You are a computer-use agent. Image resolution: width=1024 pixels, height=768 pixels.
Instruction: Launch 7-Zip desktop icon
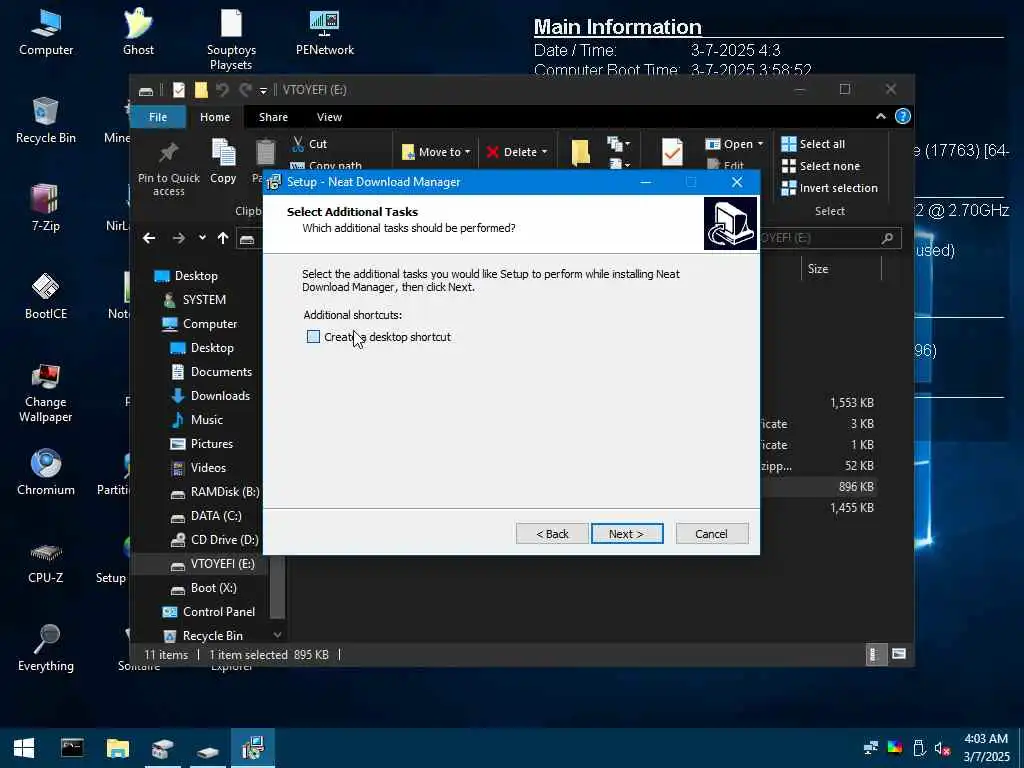(46, 208)
